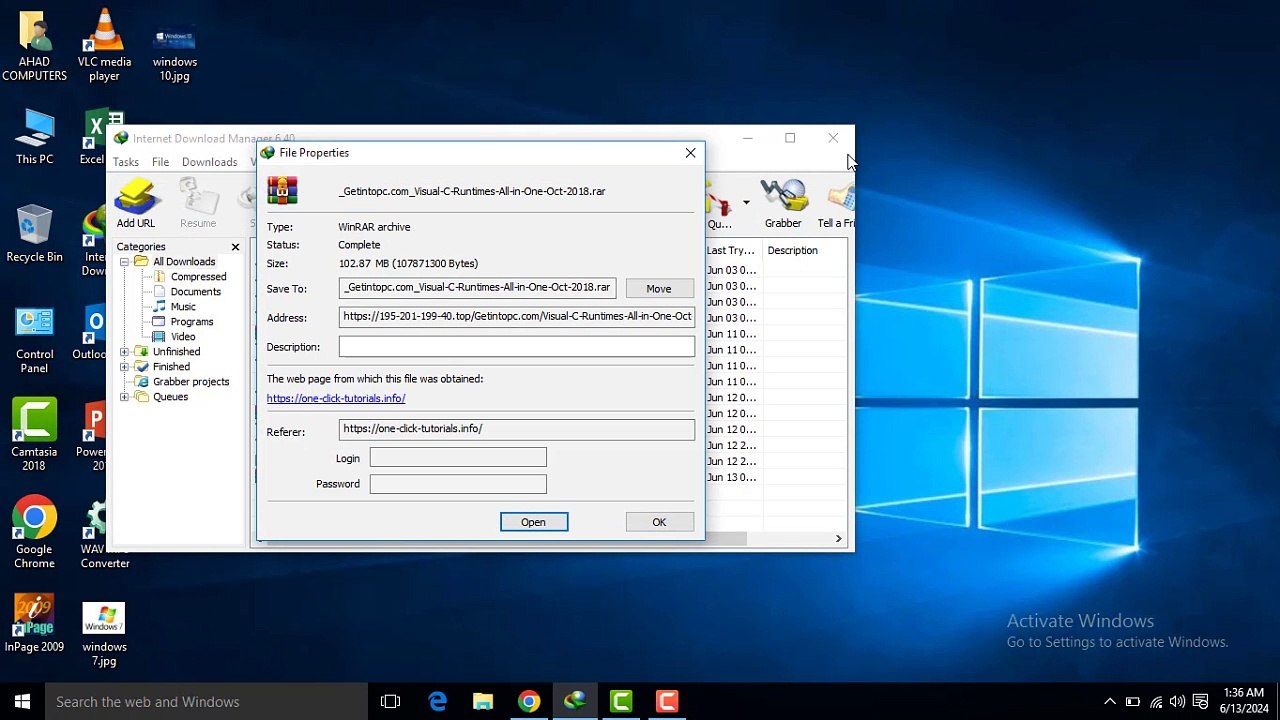Select the windows 7.jpg desktop file
Image resolution: width=1280 pixels, height=720 pixels.
(x=104, y=634)
